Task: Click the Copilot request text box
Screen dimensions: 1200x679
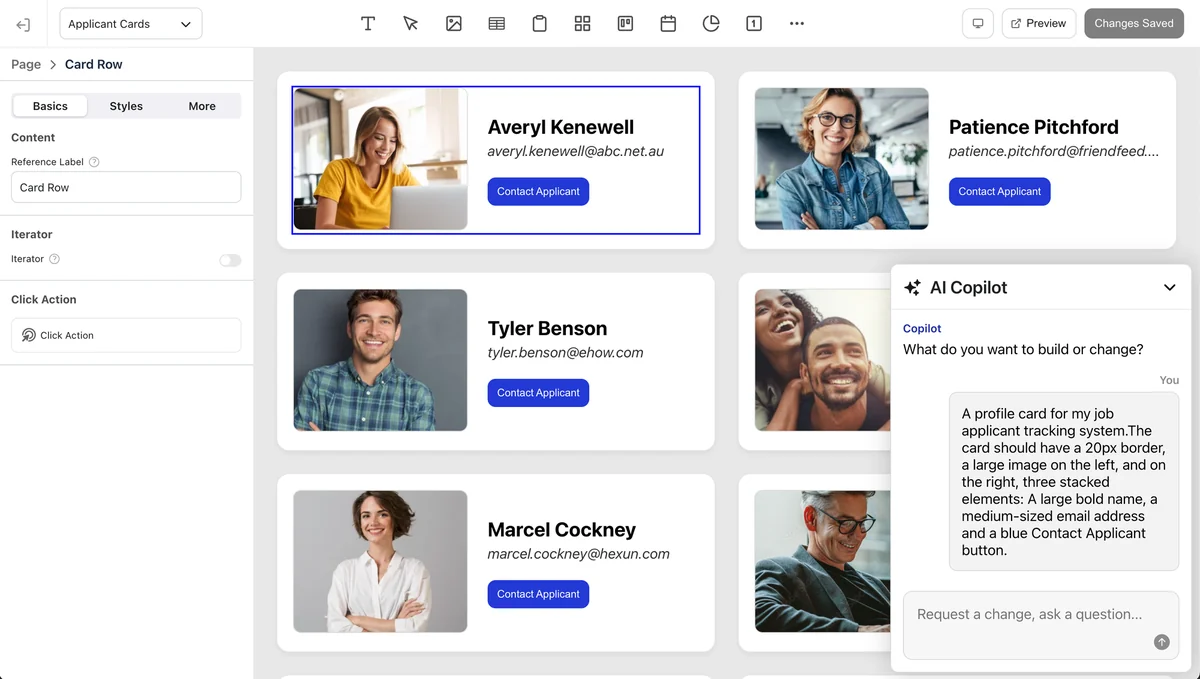Action: (1041, 625)
